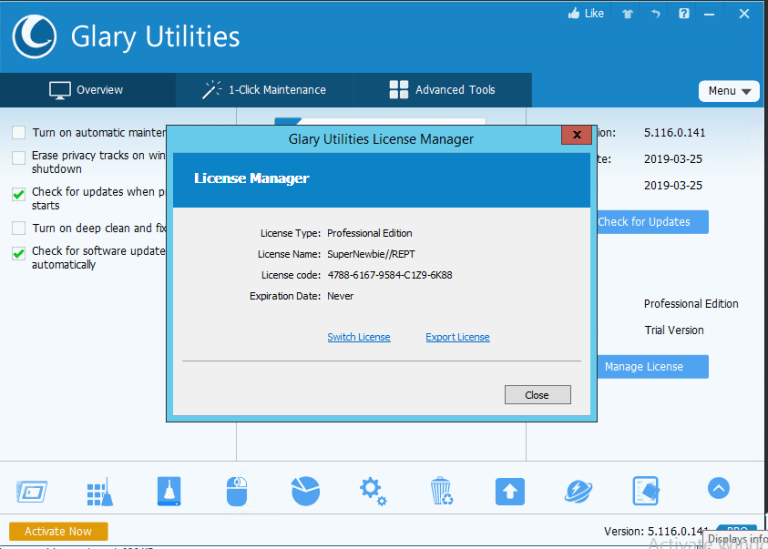Switch to Advanced Tools tab
Viewport: 768px width, 549px height.
click(x=442, y=90)
